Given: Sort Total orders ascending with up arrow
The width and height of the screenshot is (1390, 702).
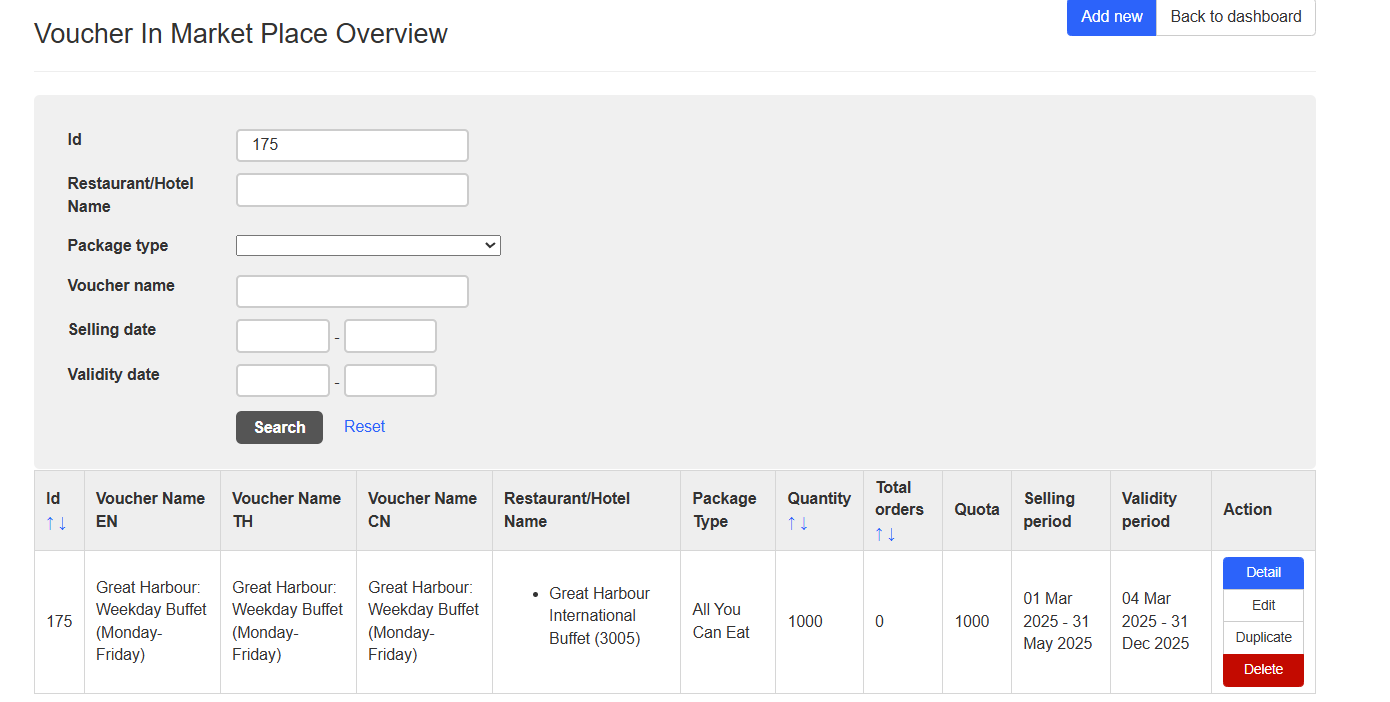Looking at the screenshot, I should [880, 534].
